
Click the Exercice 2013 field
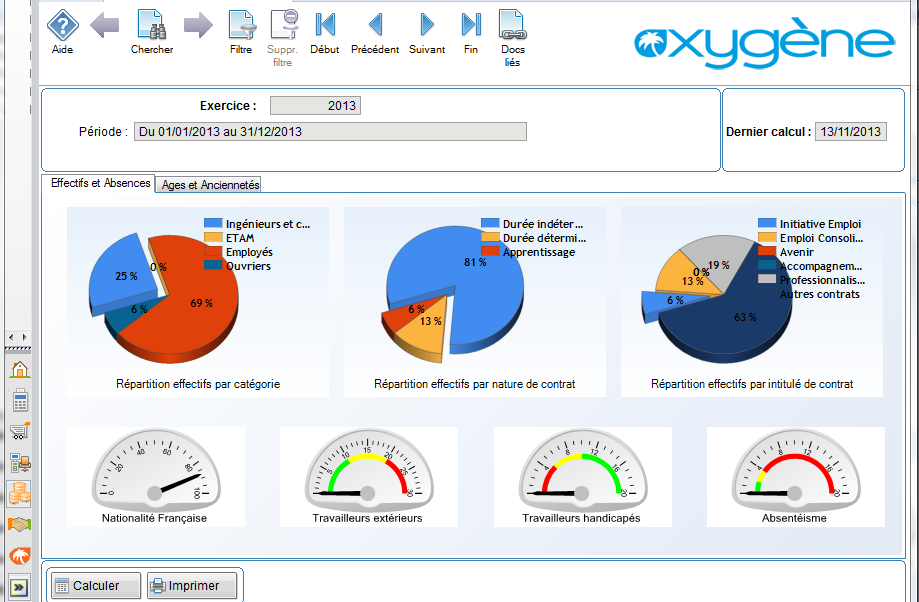(315, 104)
